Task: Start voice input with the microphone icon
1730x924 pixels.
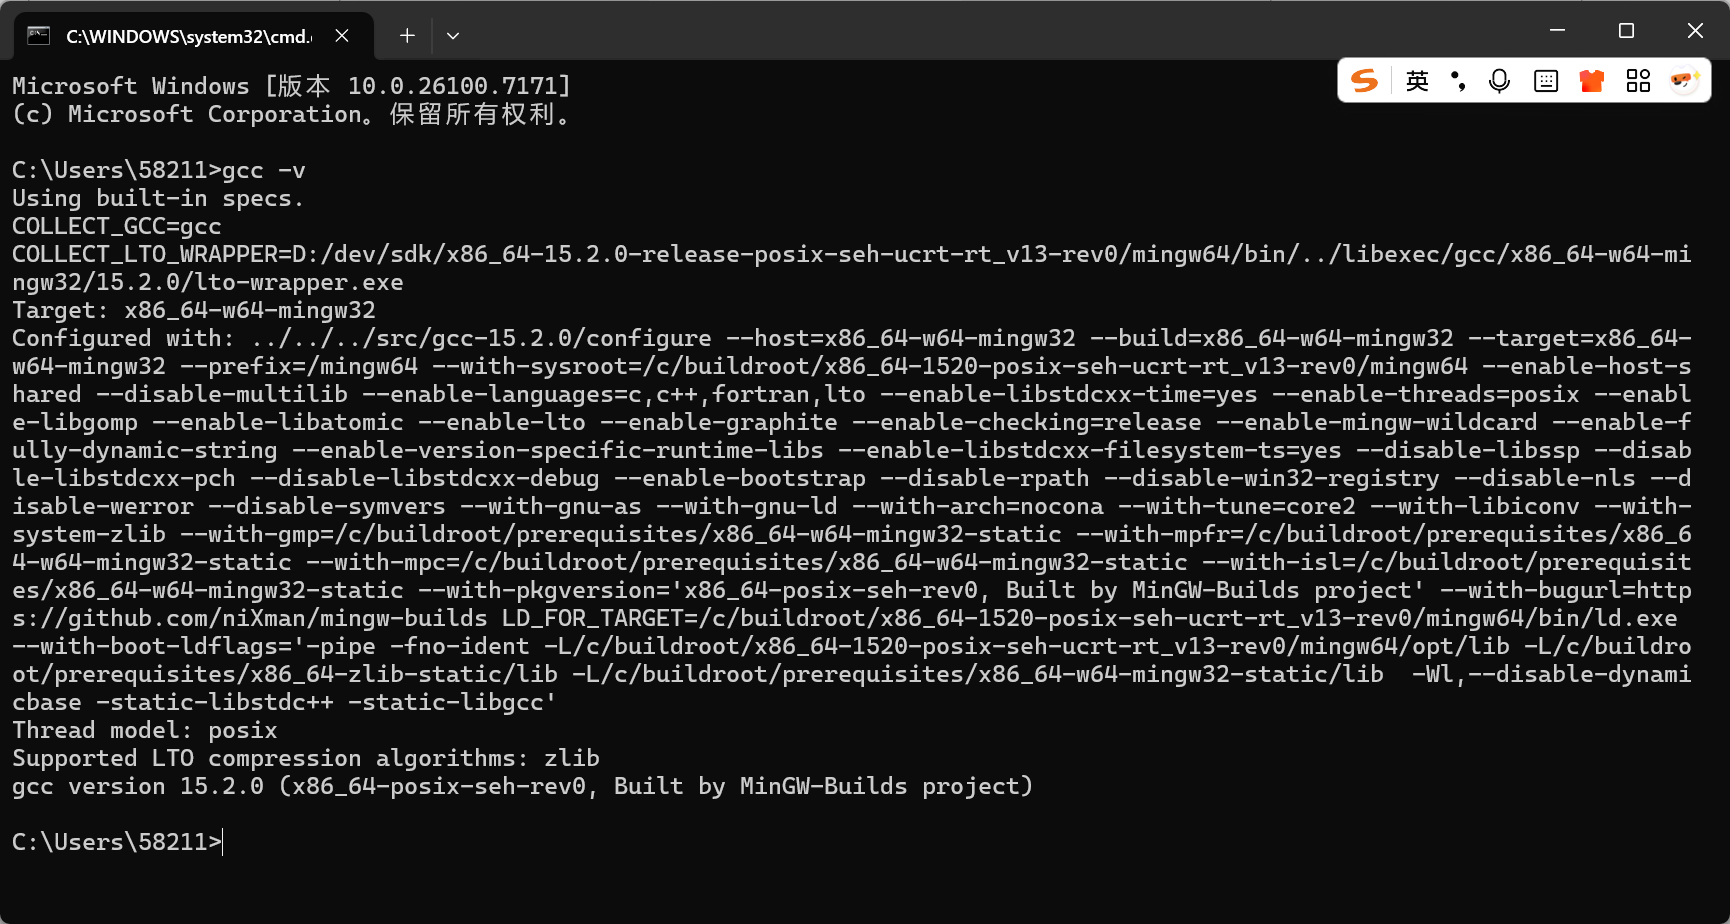Action: coord(1499,81)
